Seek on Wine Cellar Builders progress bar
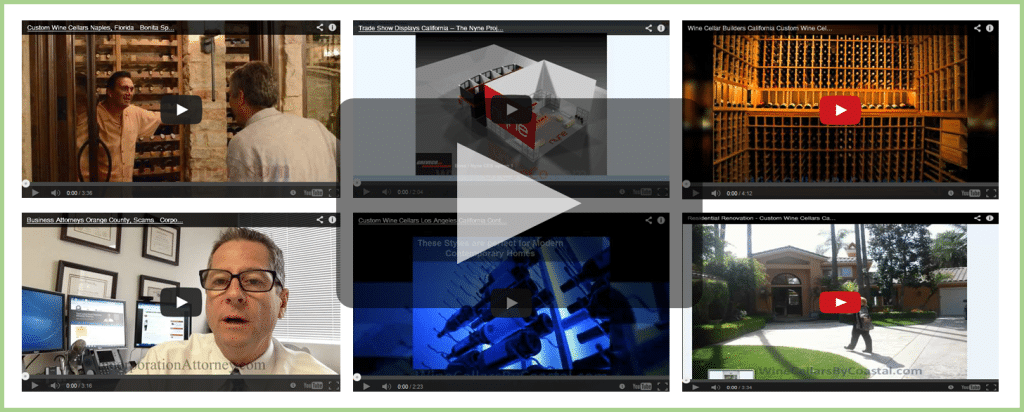Viewport: 1024px width, 412px height. point(840,183)
